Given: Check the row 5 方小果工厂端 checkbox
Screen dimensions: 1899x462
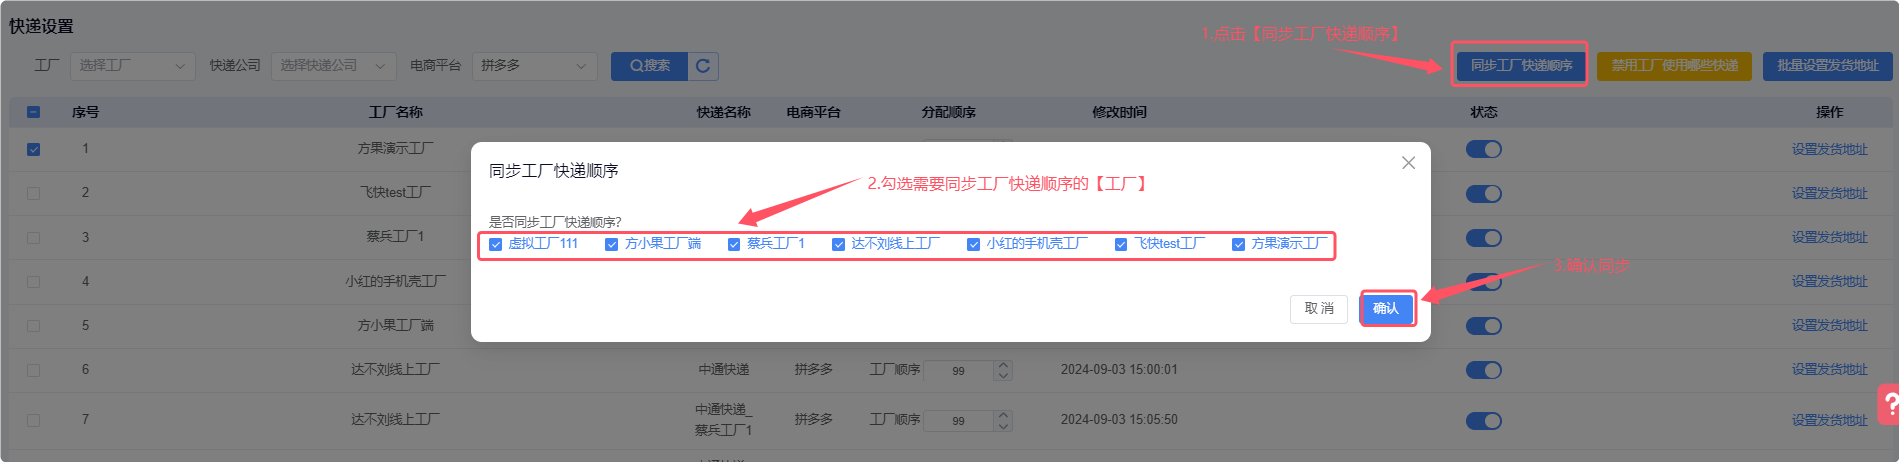Looking at the screenshot, I should 33,325.
